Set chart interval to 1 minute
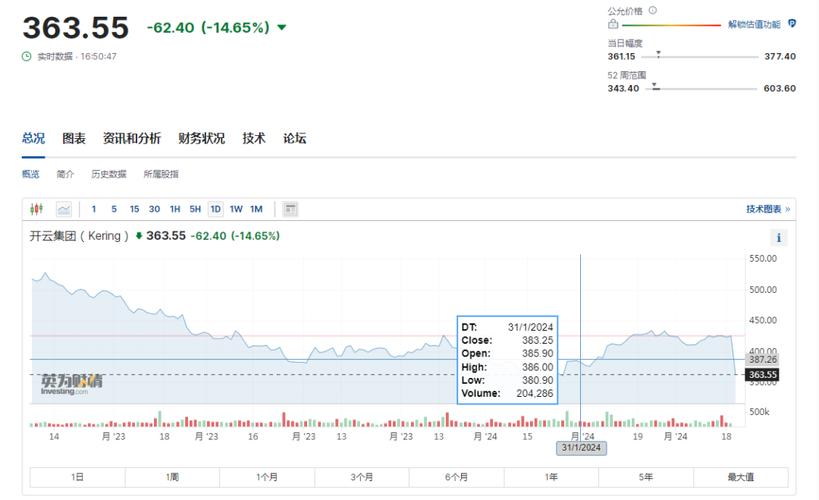The width and height of the screenshot is (819, 500). [x=94, y=209]
